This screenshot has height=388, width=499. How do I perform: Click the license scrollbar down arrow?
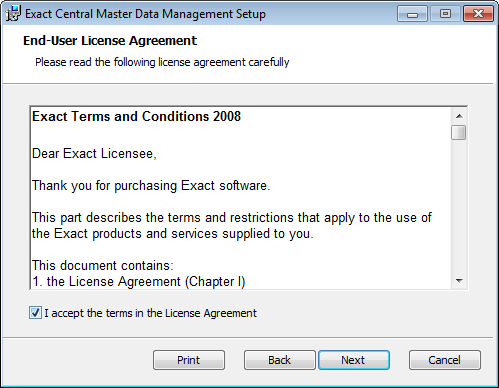point(459,281)
